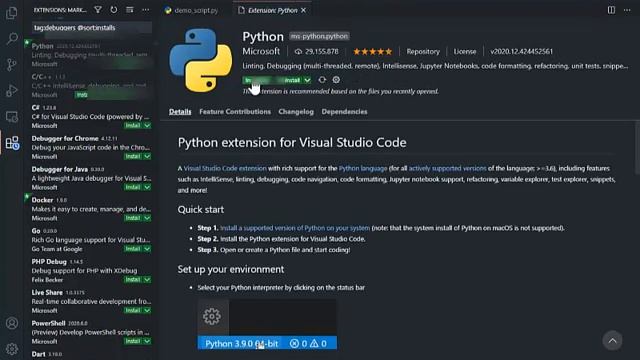
Task: Open editor more actions menu
Action: 627,10
